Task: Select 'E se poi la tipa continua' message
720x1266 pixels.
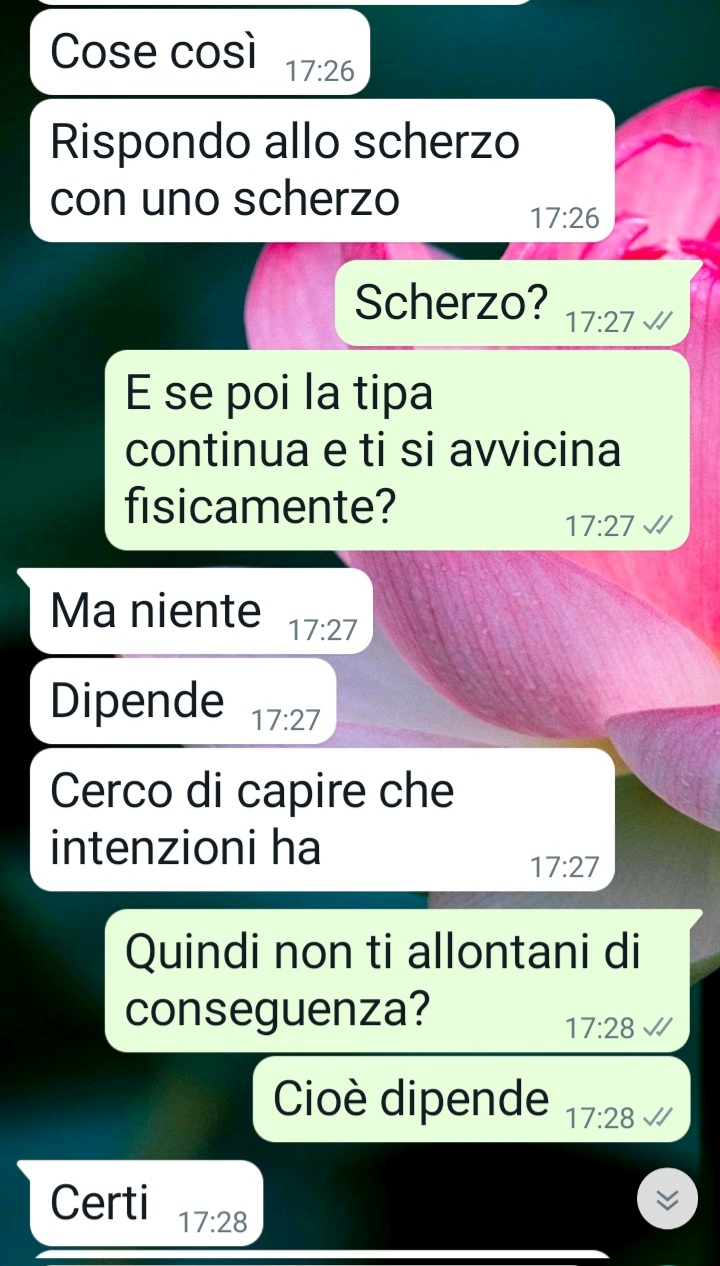Action: (397, 450)
